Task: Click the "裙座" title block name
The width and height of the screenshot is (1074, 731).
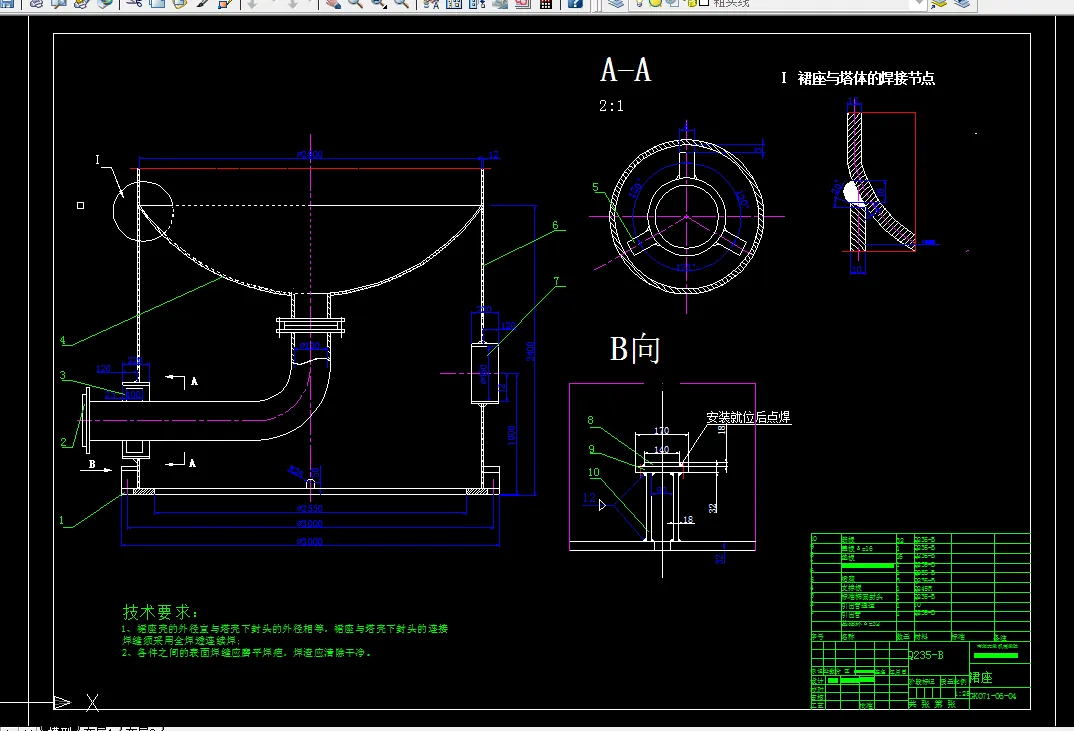Action: (981, 678)
